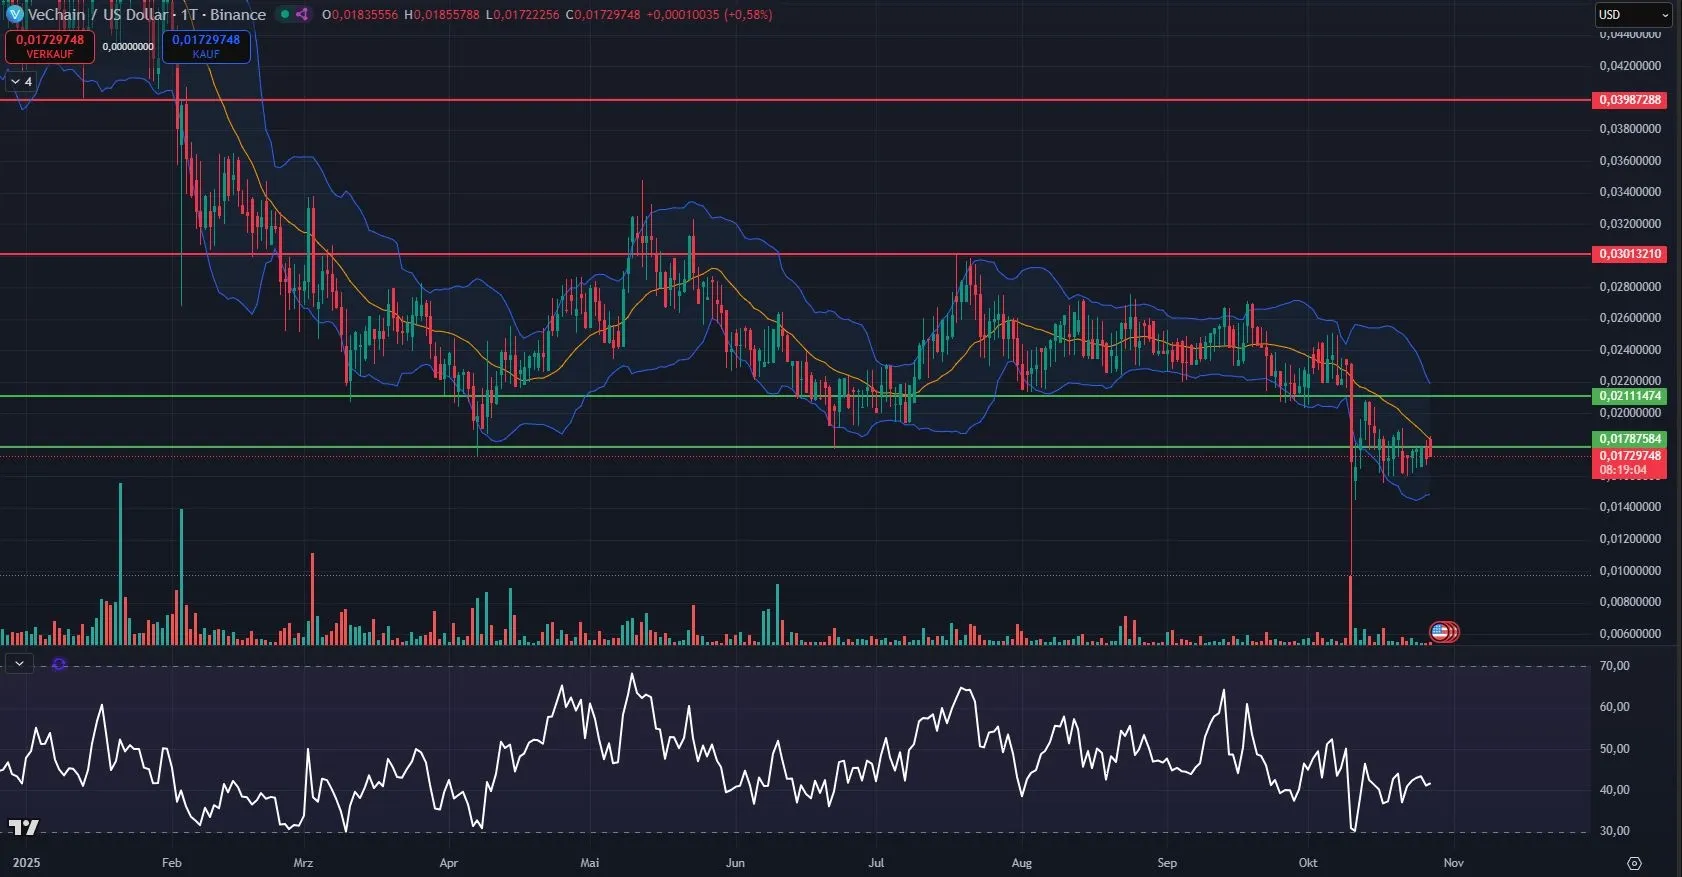Collapse the RSI pane legend chevron
This screenshot has width=1682, height=877.
tap(19, 663)
